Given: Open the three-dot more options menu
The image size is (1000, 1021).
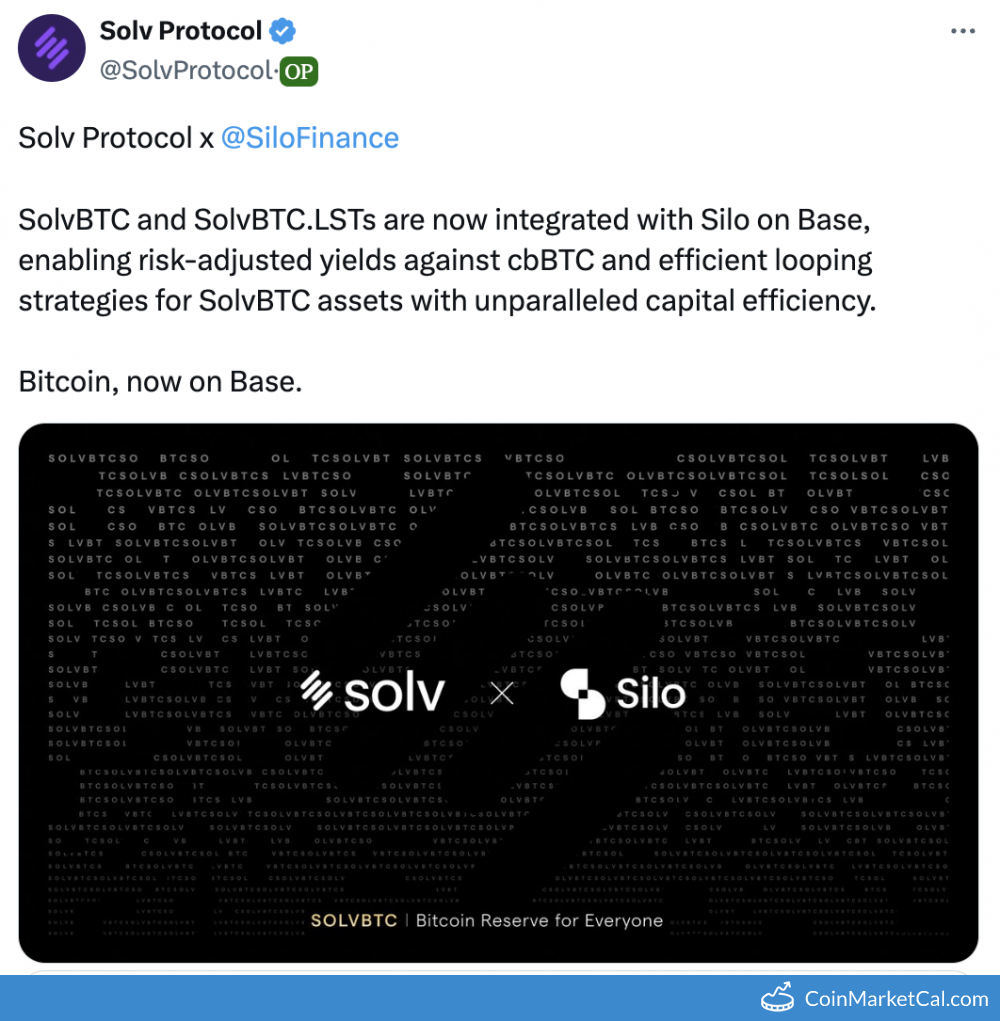Looking at the screenshot, I should pos(962,32).
